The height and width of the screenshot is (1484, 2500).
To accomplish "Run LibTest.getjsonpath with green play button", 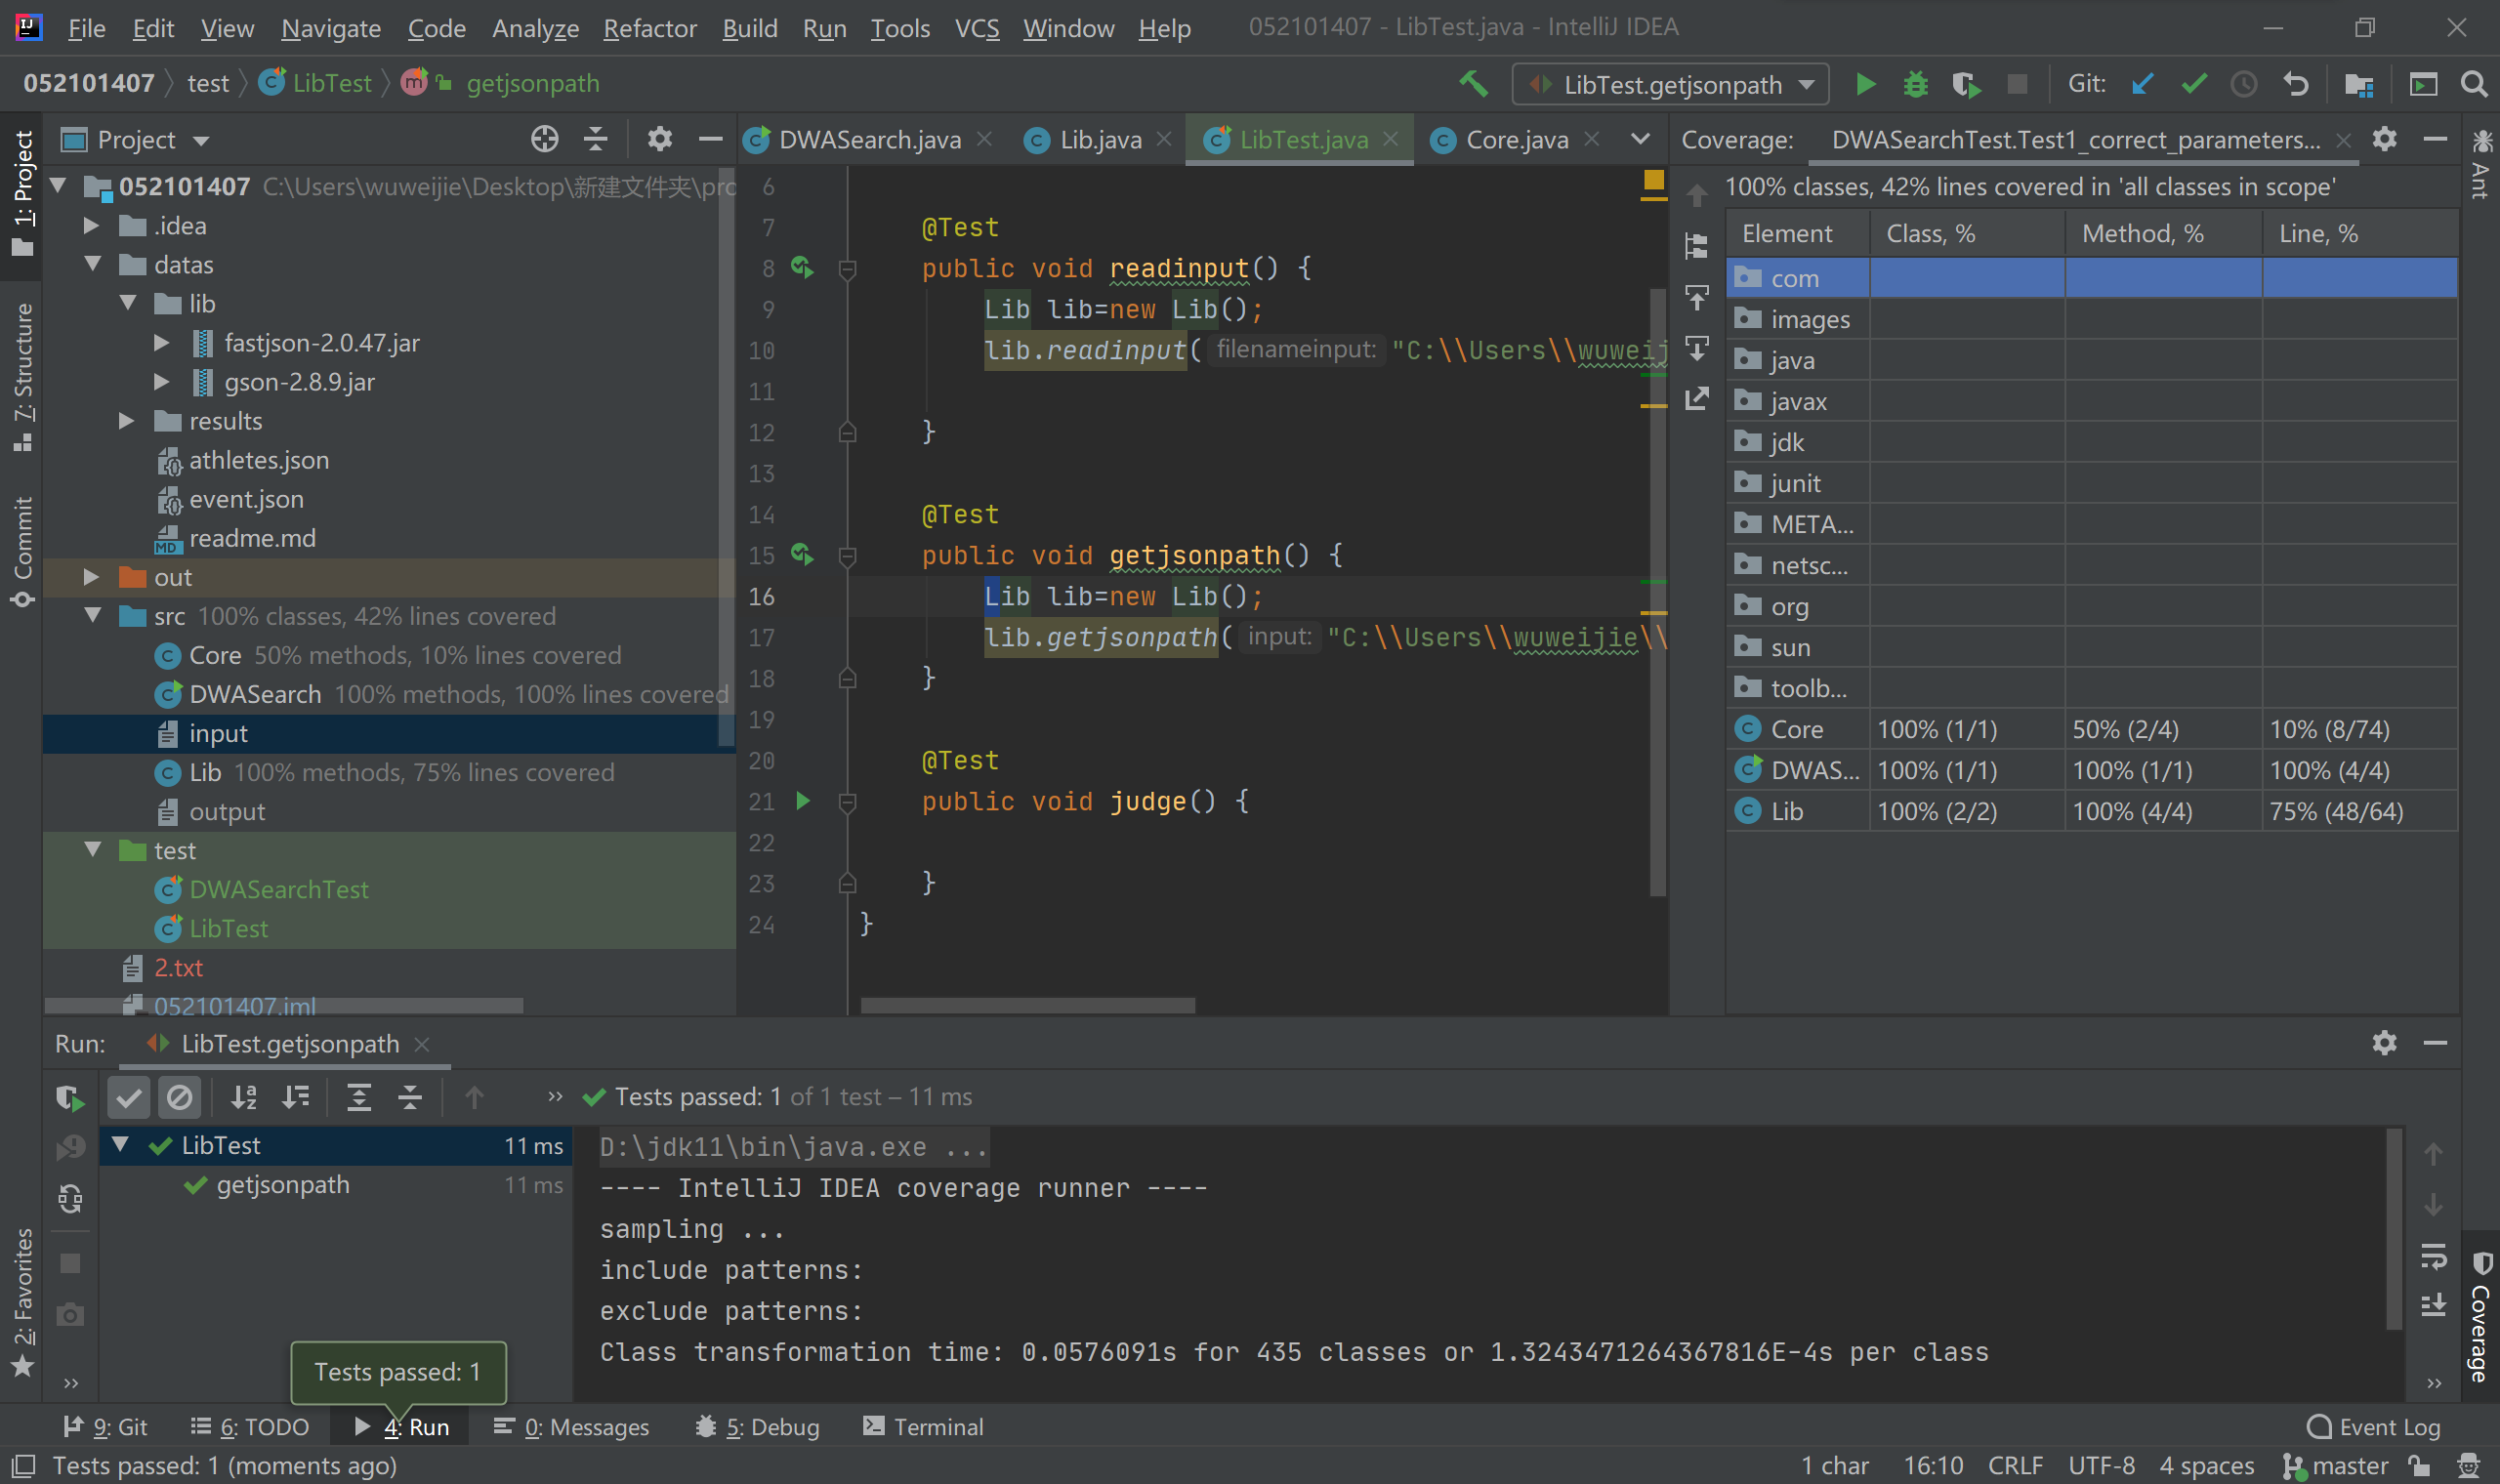I will pos(1865,84).
